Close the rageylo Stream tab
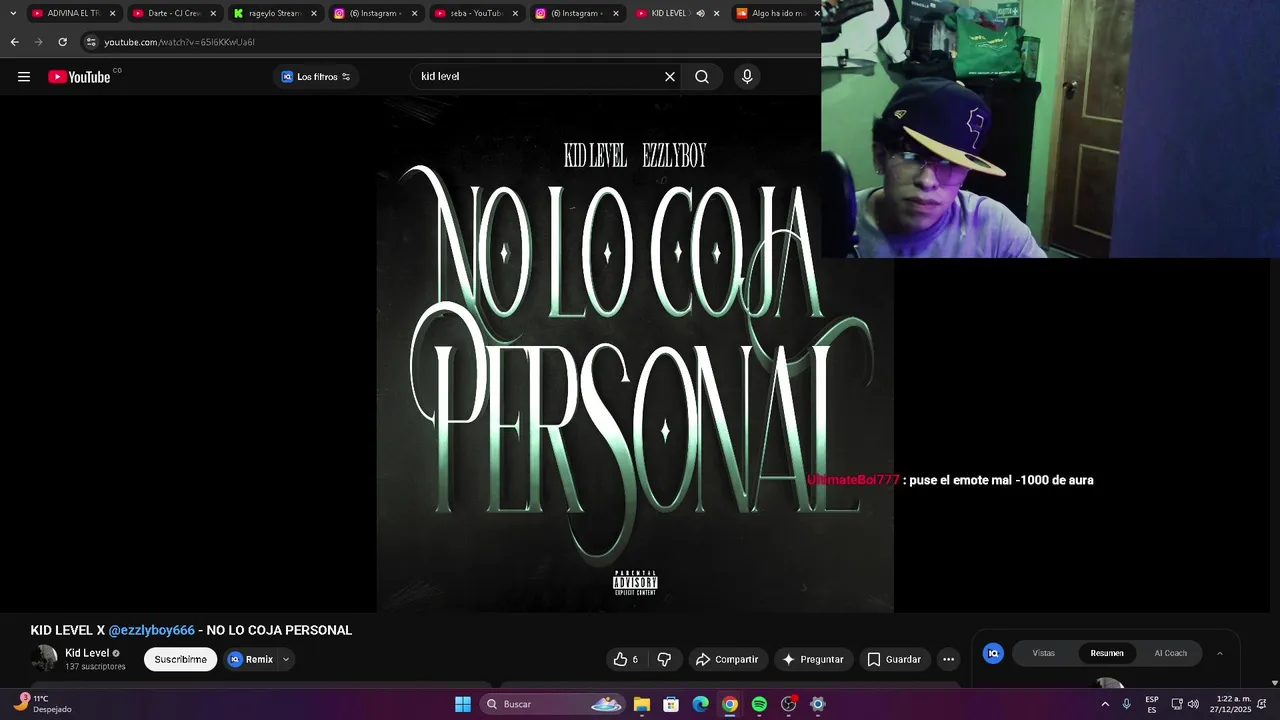 314,13
